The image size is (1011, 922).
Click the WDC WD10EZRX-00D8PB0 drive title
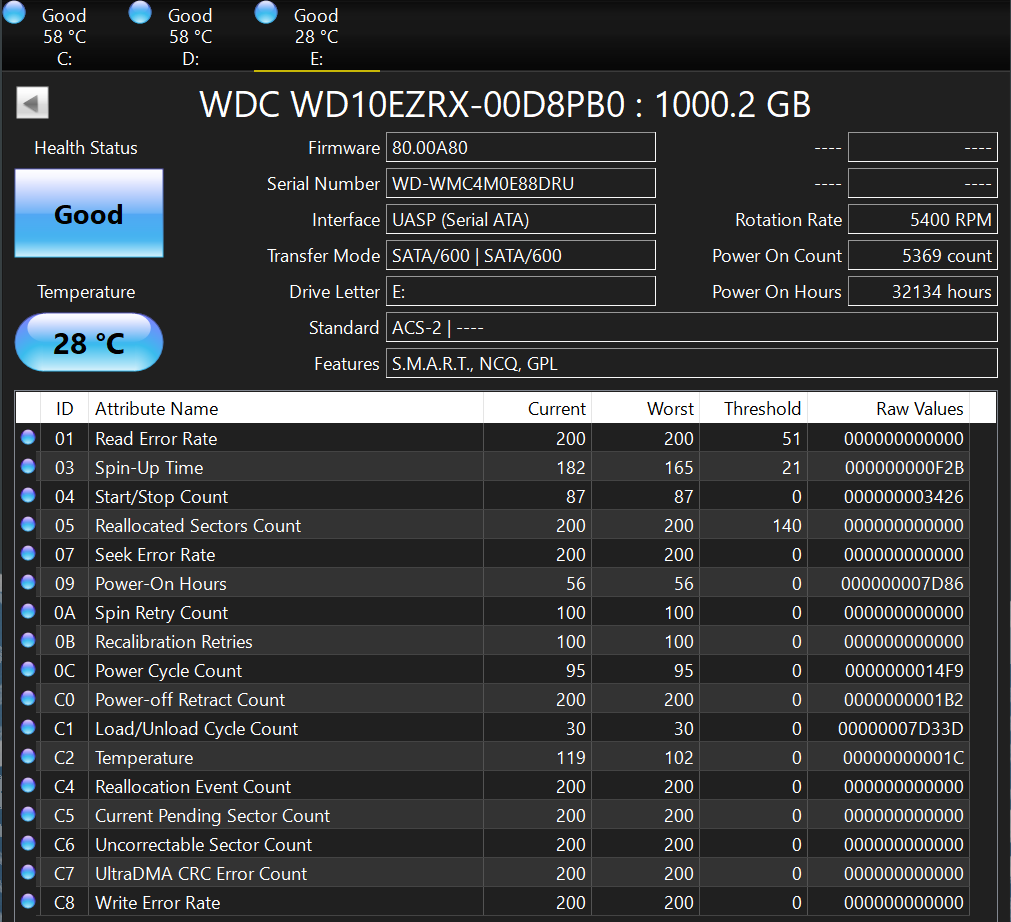click(505, 104)
